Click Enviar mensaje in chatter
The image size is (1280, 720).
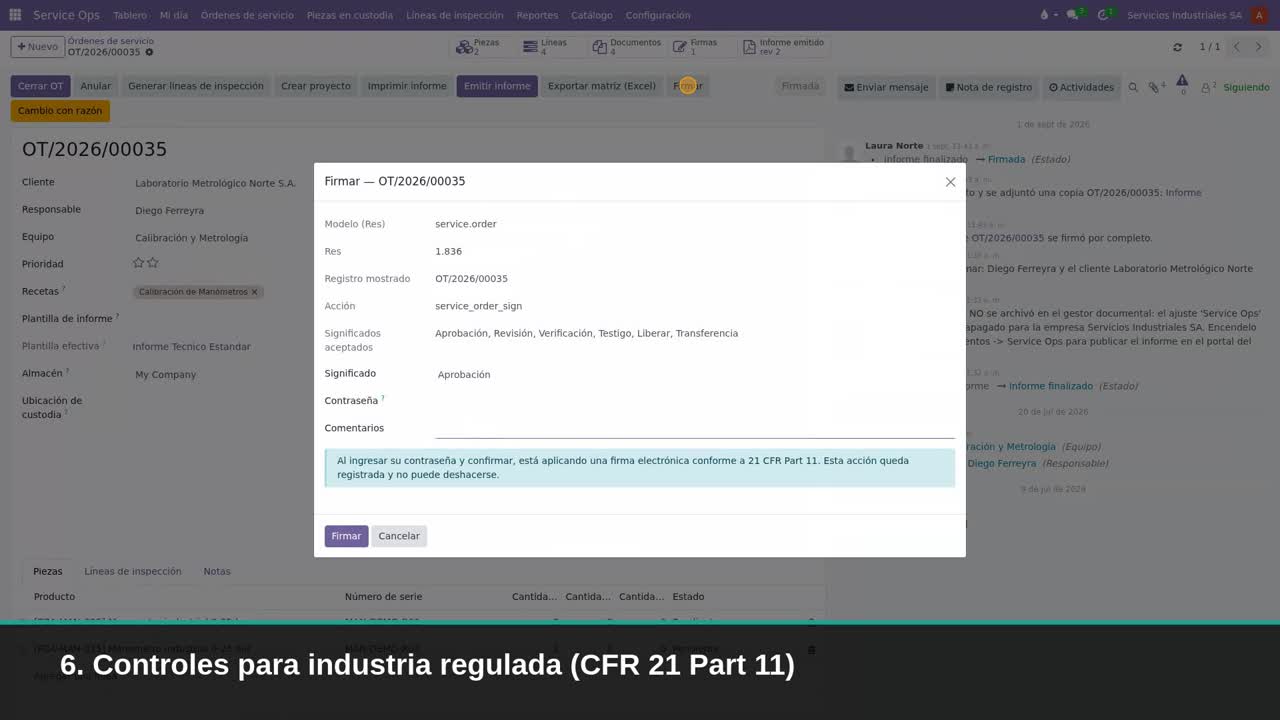pyautogui.click(x=886, y=87)
